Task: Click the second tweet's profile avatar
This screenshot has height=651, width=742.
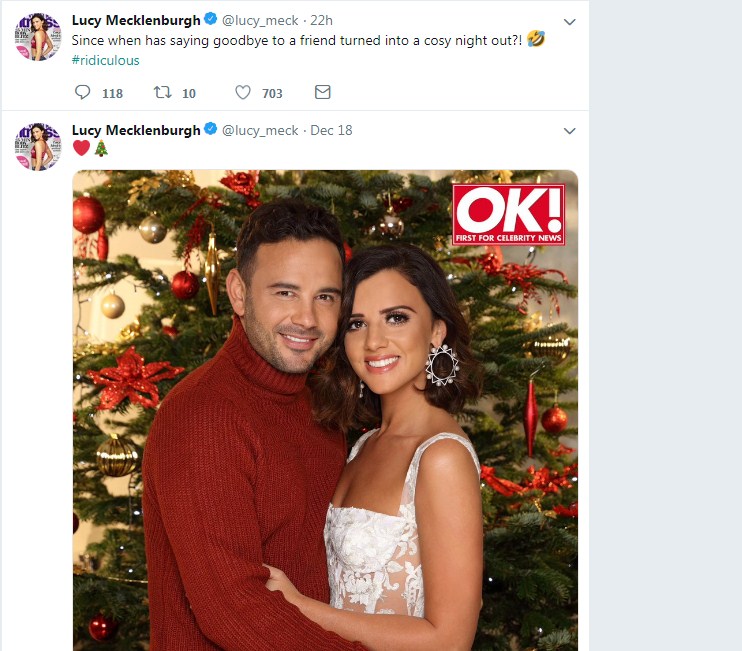Action: [38, 147]
